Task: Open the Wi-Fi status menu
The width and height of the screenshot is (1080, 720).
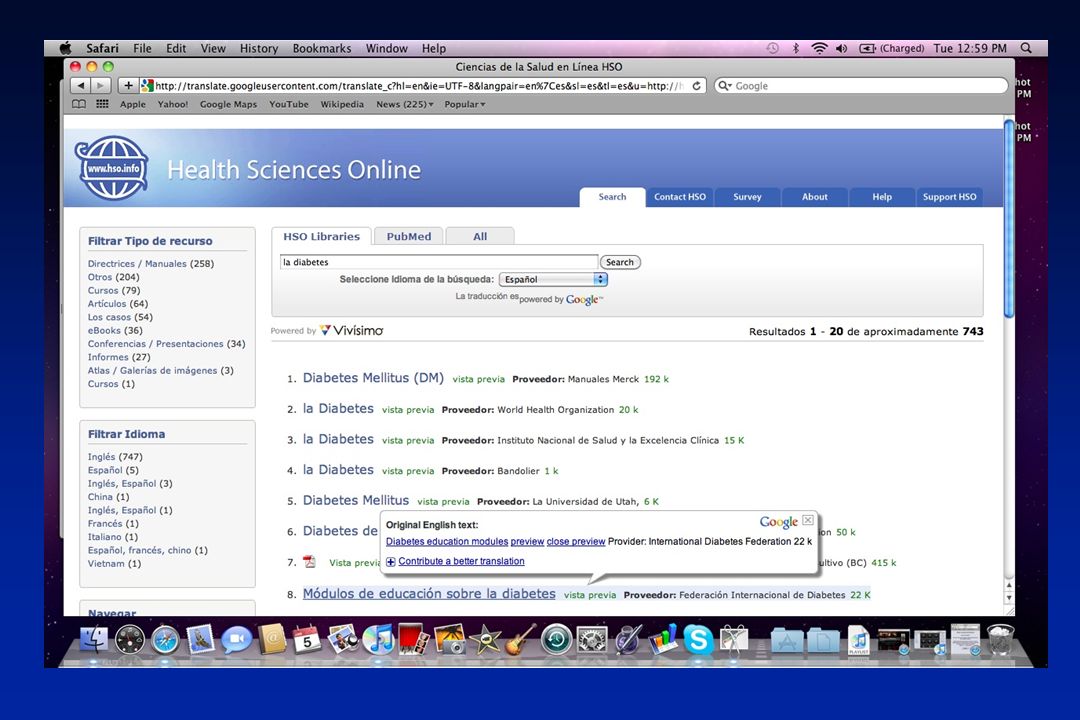Action: click(819, 48)
